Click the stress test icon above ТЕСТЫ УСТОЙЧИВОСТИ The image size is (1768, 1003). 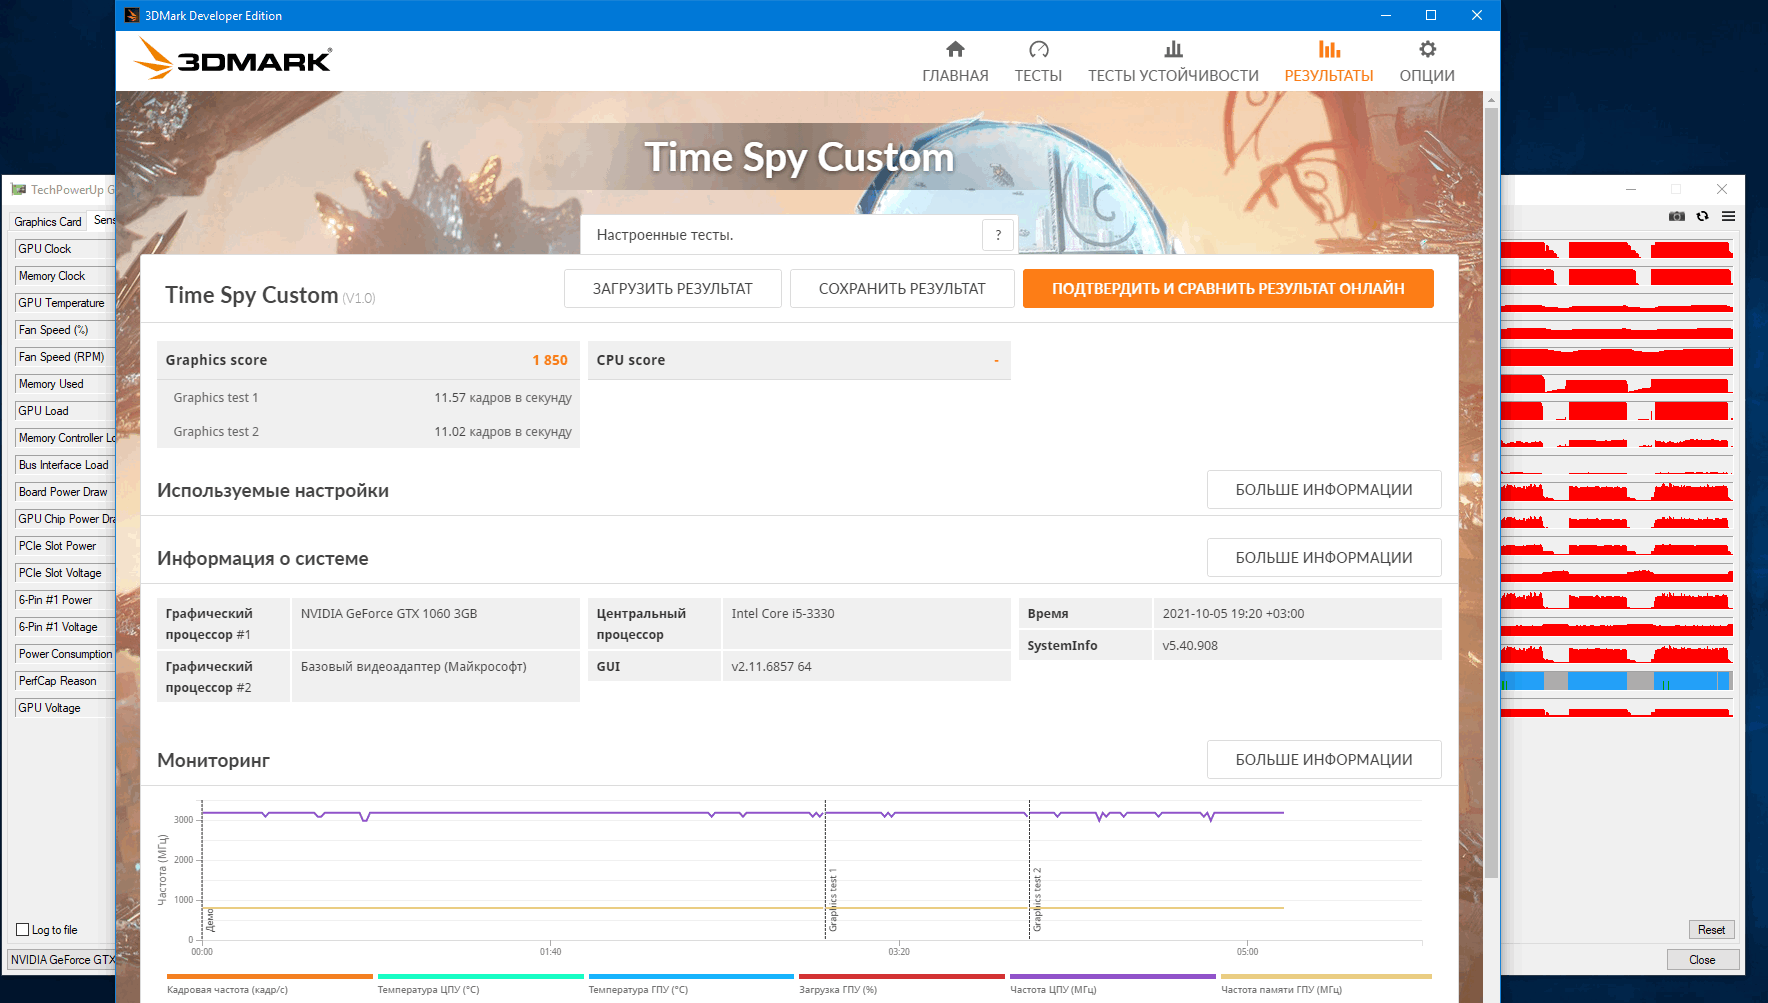pos(1173,49)
